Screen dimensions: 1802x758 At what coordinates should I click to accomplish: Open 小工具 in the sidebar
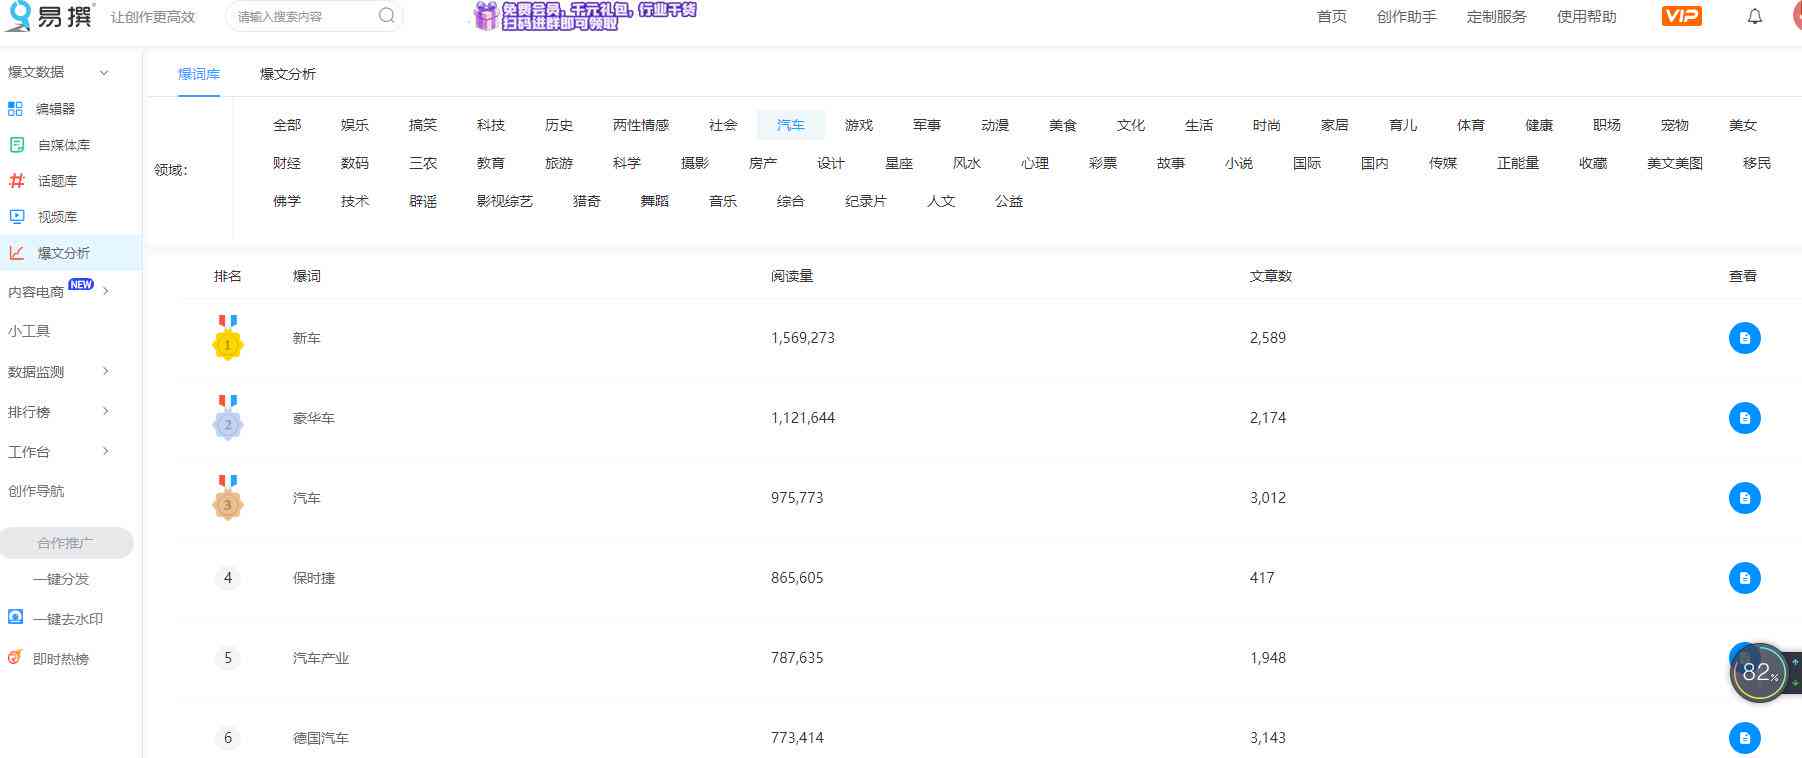29,331
